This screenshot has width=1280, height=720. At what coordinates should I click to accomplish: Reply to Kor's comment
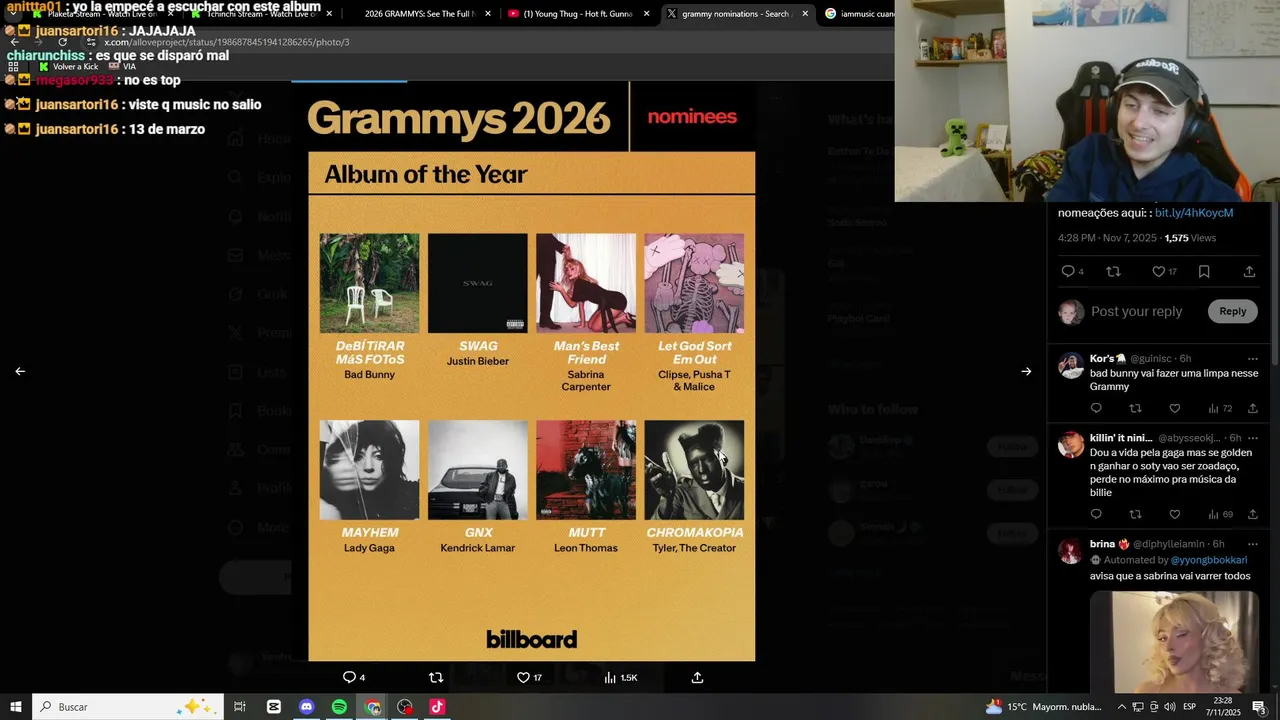pos(1096,408)
